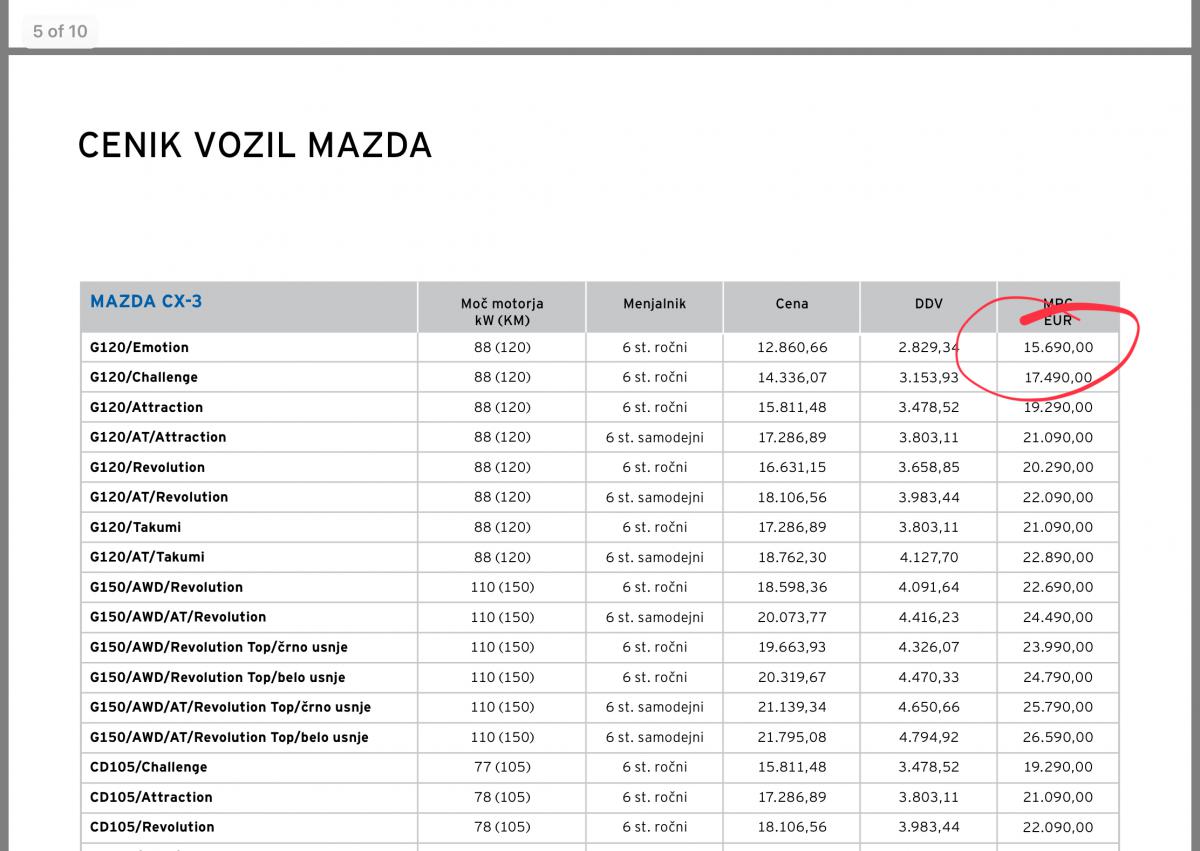Select the Cena value "18.762,30"

point(792,557)
